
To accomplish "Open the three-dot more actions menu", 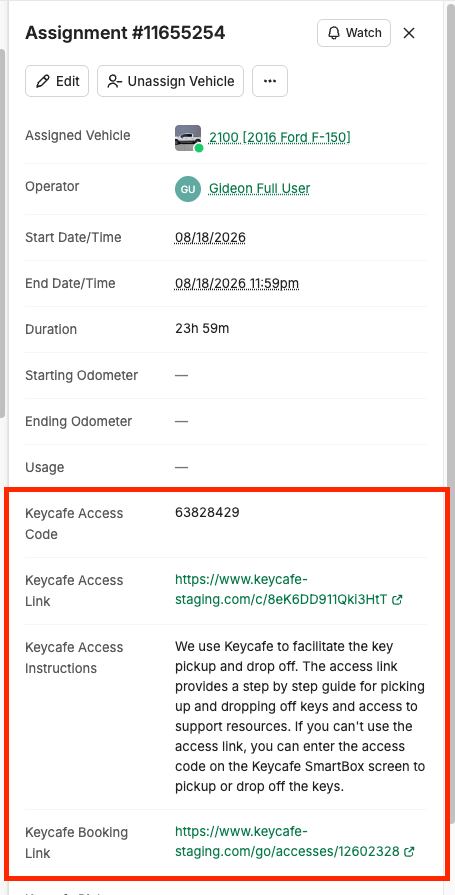I will click(269, 81).
